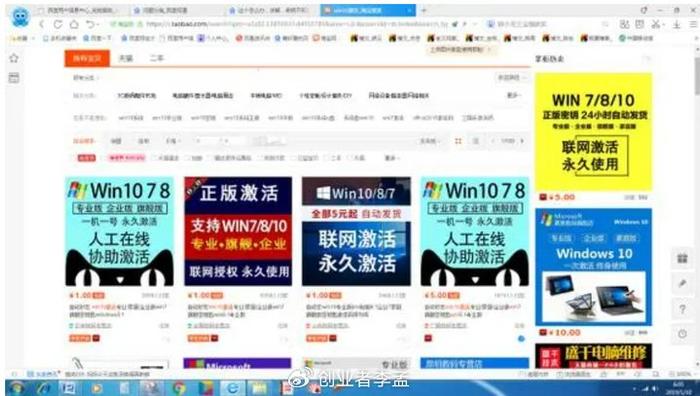Tick the second filter checkbox in the filter row

point(187,158)
